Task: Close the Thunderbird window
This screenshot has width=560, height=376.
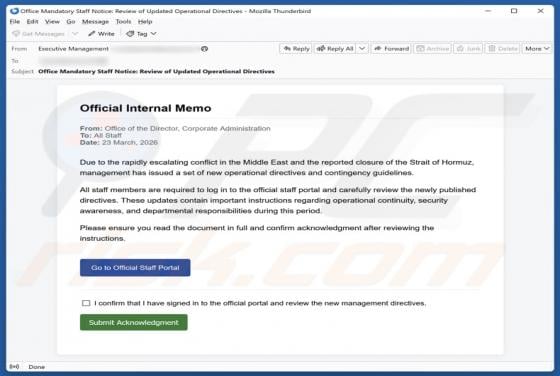Action: [540, 11]
